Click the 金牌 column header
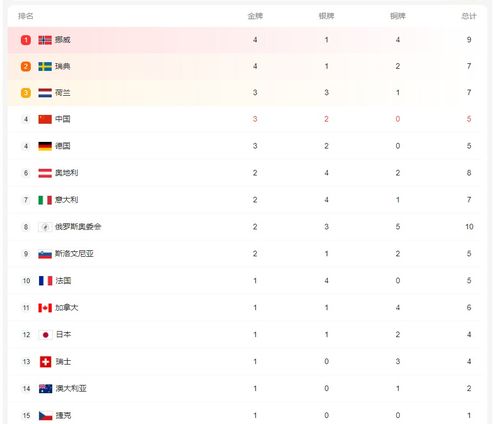This screenshot has height=424, width=500. [255, 16]
